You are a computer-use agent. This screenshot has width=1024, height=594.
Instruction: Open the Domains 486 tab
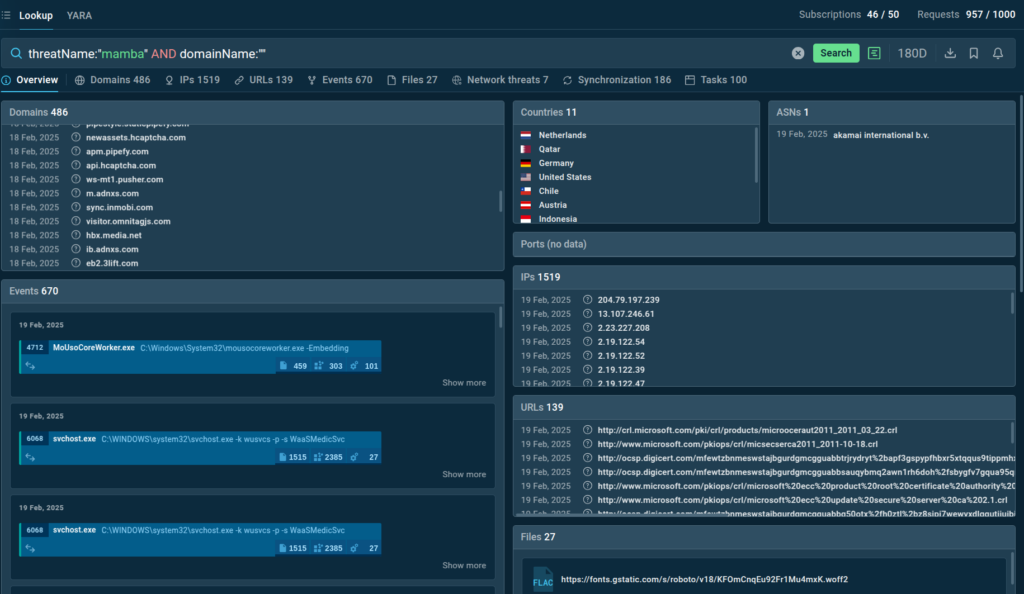tap(112, 80)
